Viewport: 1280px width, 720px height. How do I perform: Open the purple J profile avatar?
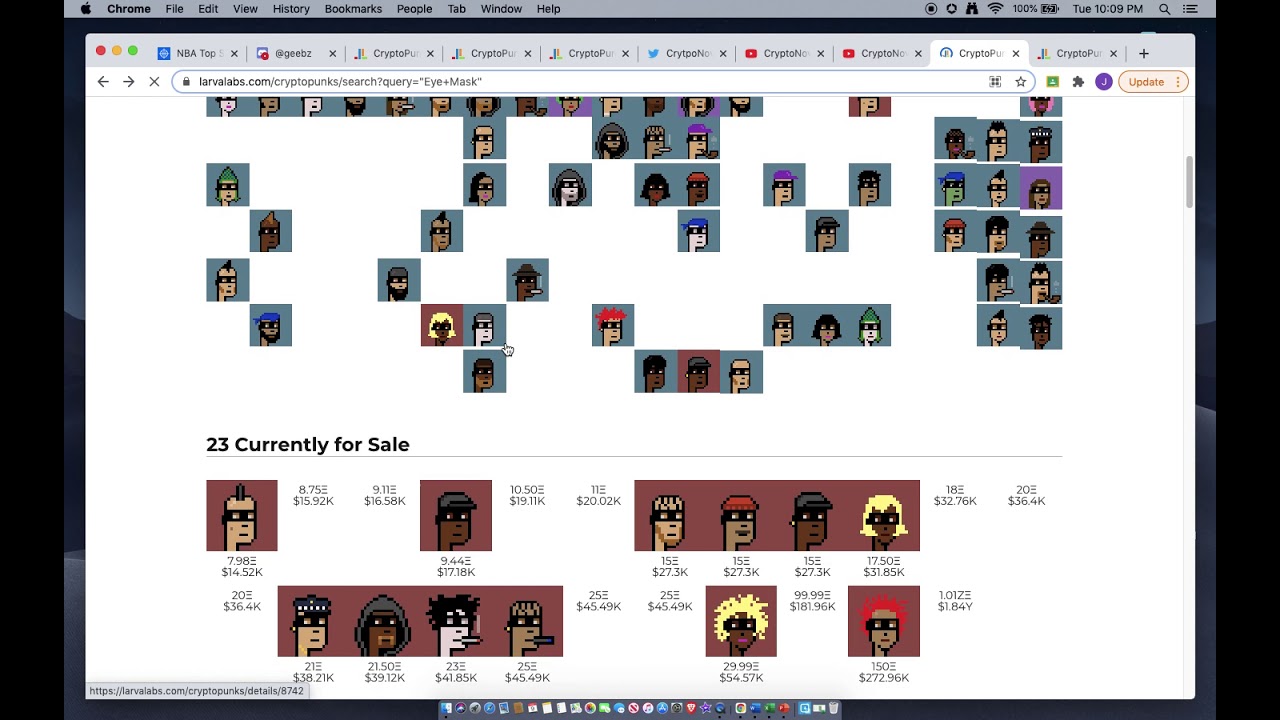(x=1103, y=82)
